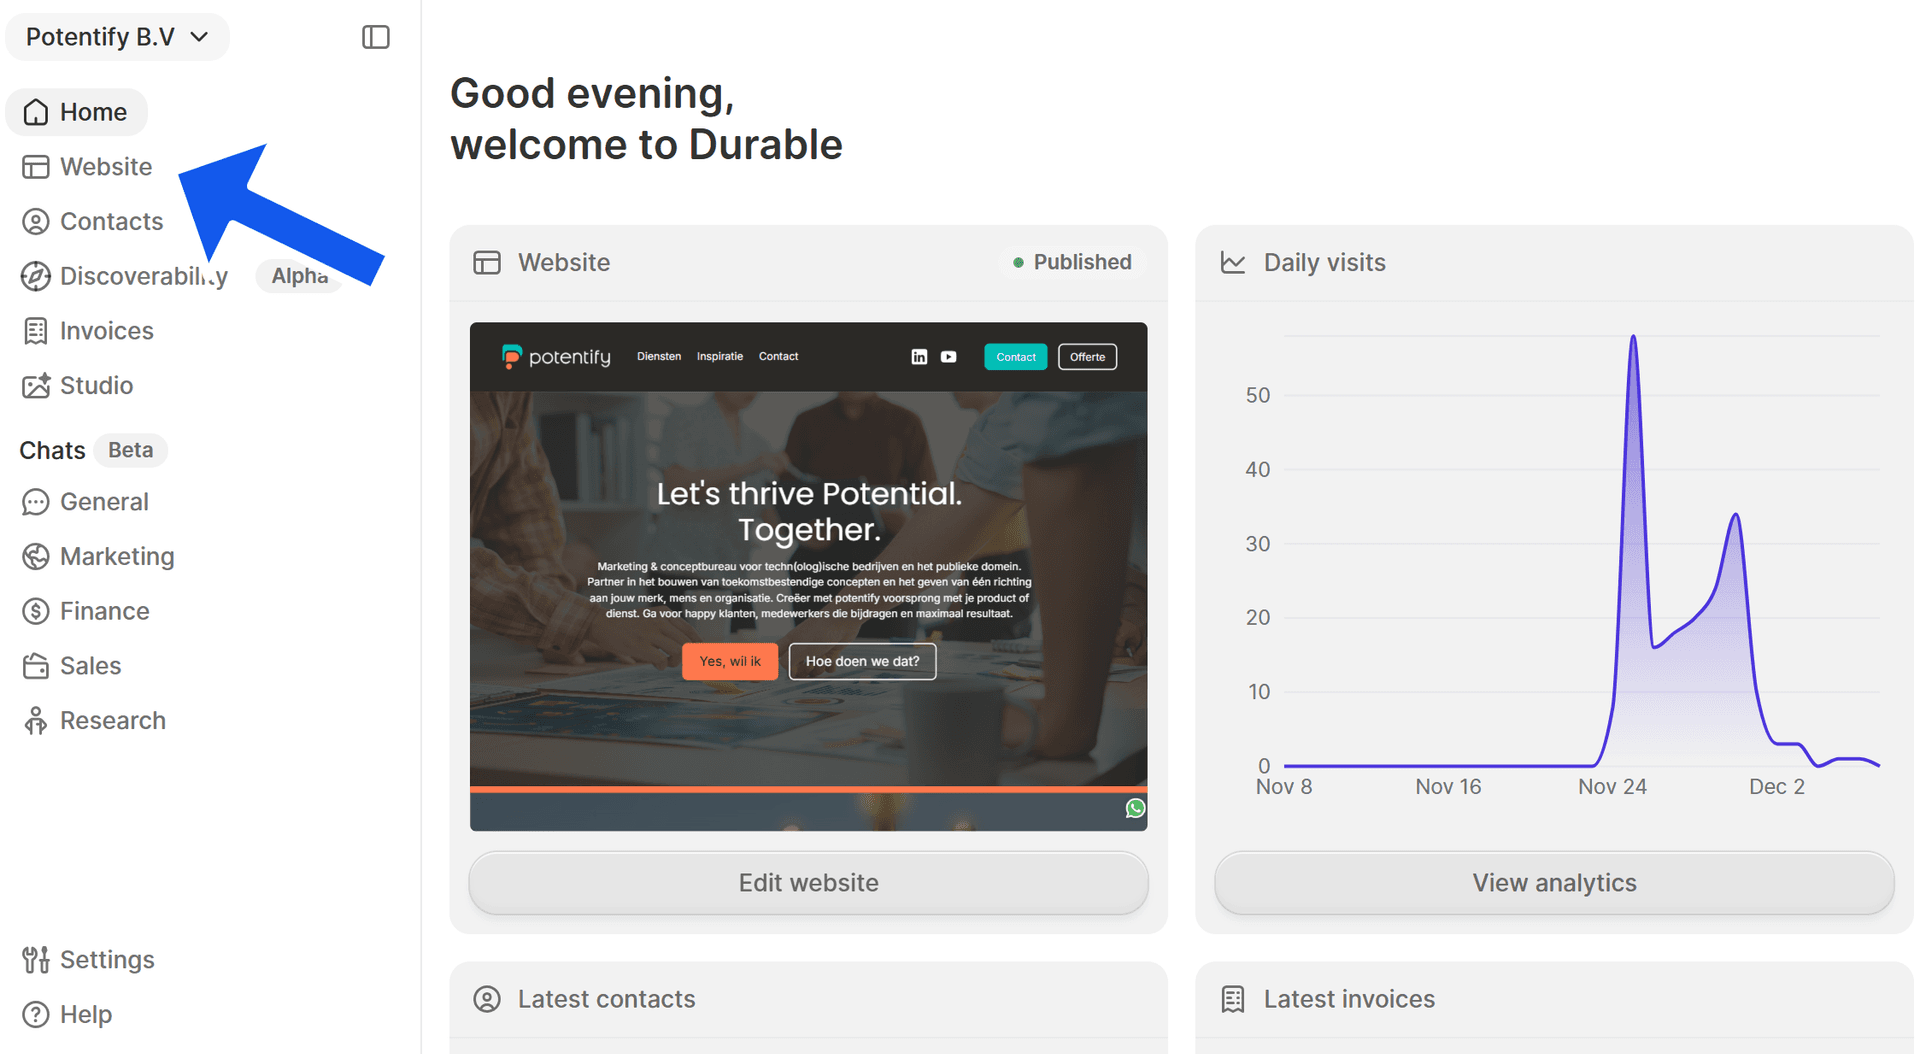The height and width of the screenshot is (1054, 1920).
Task: Click the 'Hoe doen we dat?' button
Action: click(862, 661)
